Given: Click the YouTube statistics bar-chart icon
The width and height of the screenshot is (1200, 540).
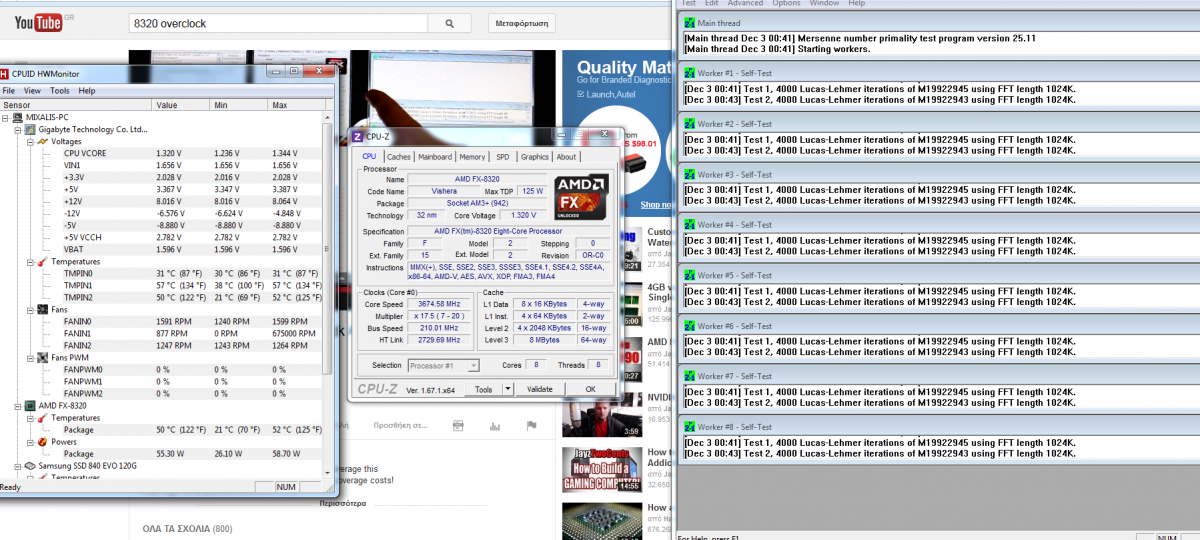Looking at the screenshot, I should click(x=494, y=425).
